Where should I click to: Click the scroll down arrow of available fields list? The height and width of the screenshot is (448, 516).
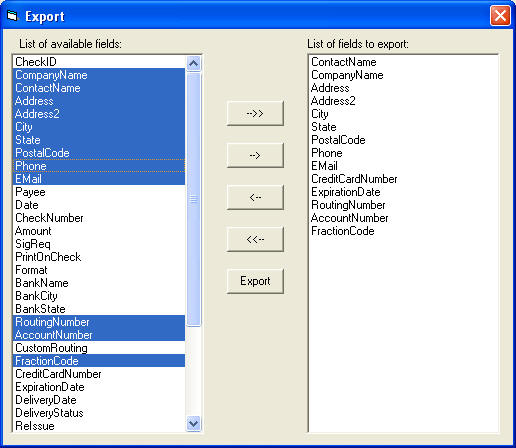click(194, 423)
